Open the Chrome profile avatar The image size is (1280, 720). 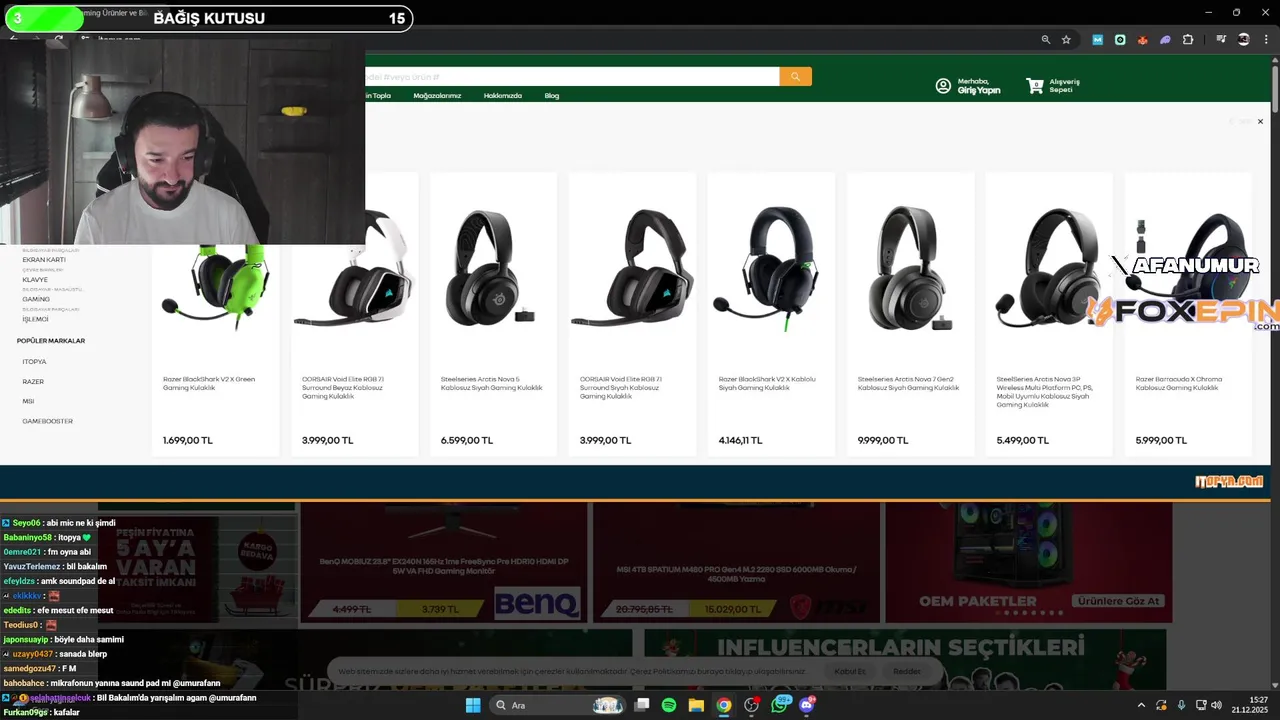tap(1244, 40)
